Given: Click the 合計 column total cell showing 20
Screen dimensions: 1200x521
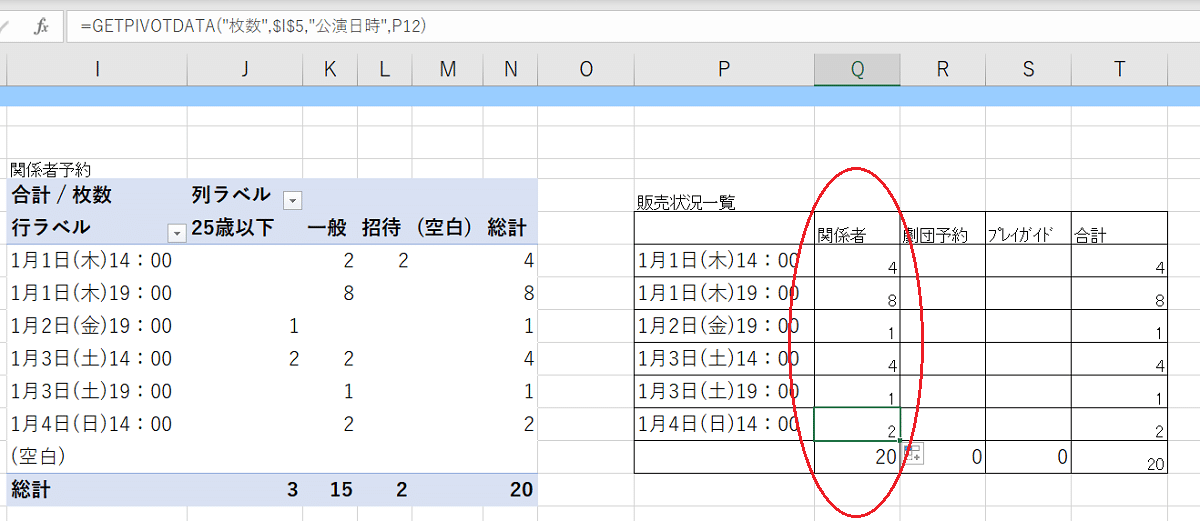Looking at the screenshot, I should click(x=1120, y=457).
